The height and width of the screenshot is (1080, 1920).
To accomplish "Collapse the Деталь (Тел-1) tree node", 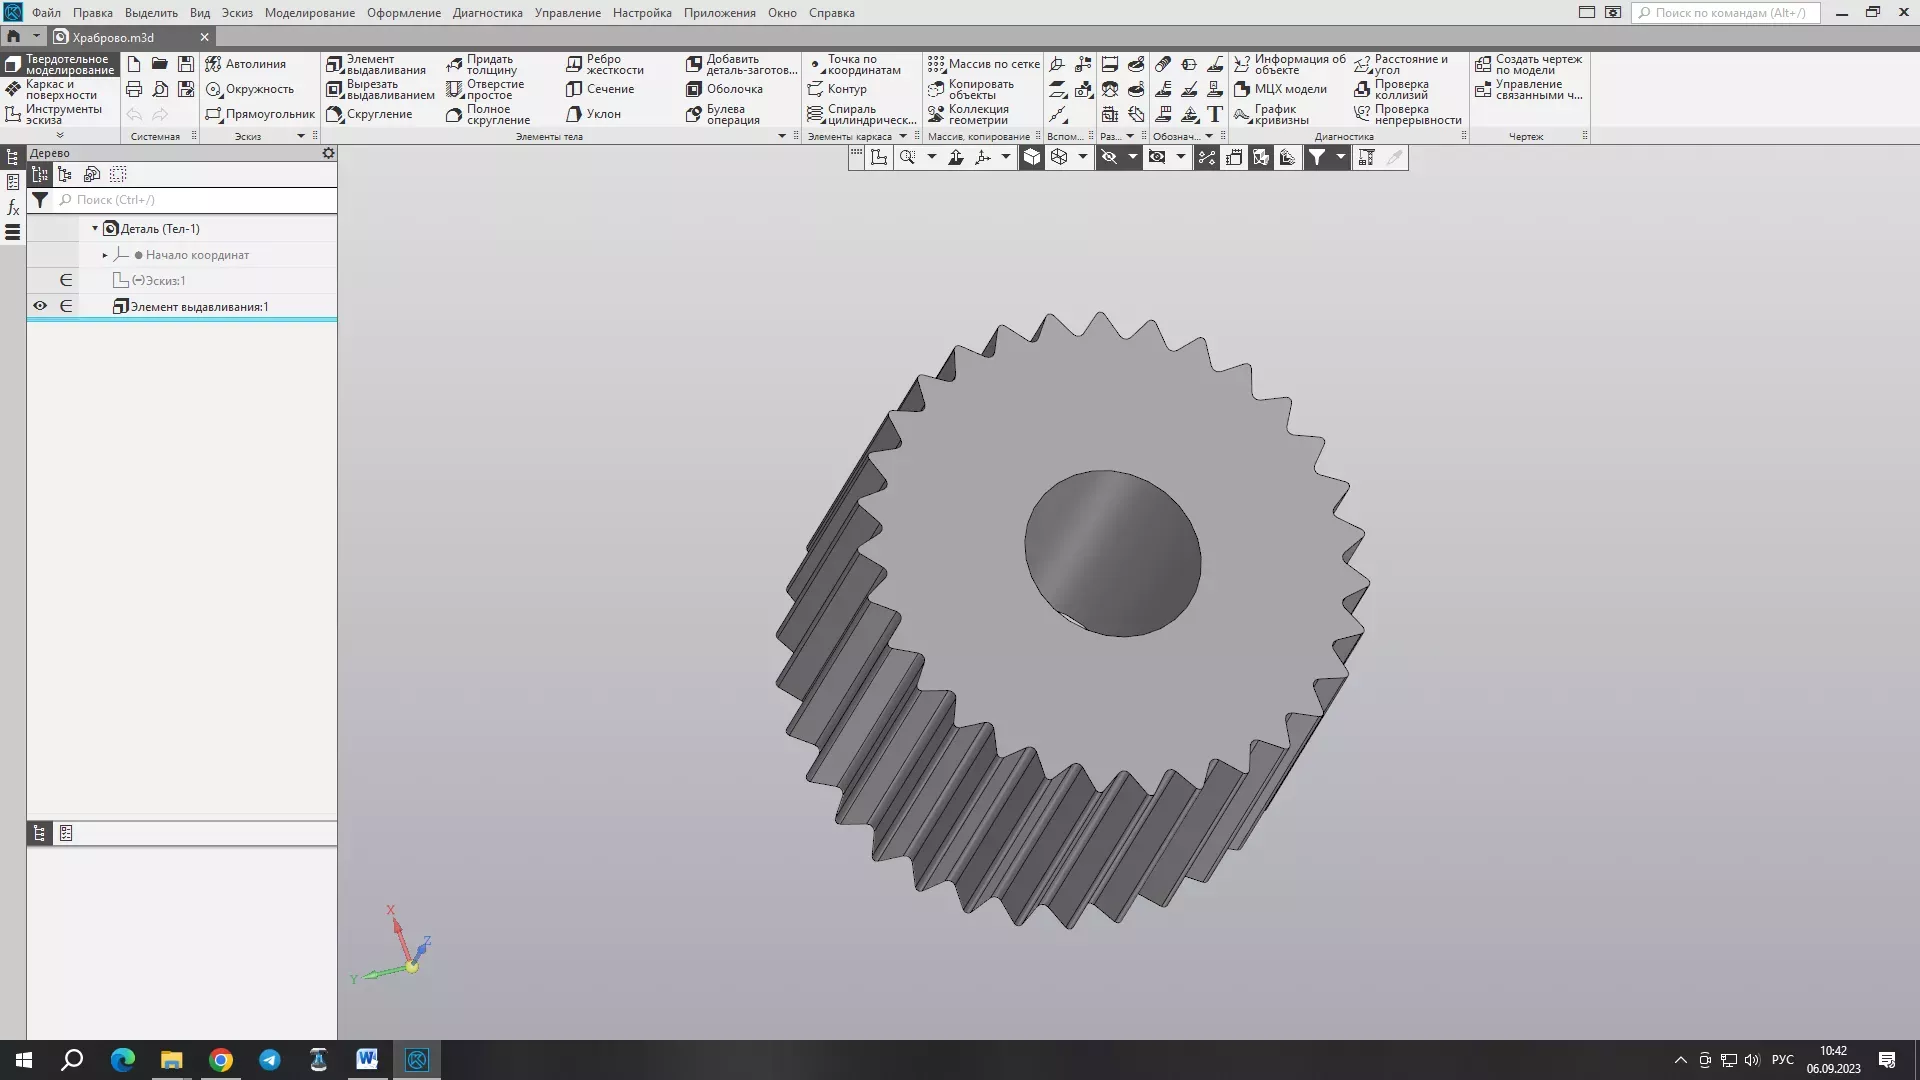I will click(95, 229).
